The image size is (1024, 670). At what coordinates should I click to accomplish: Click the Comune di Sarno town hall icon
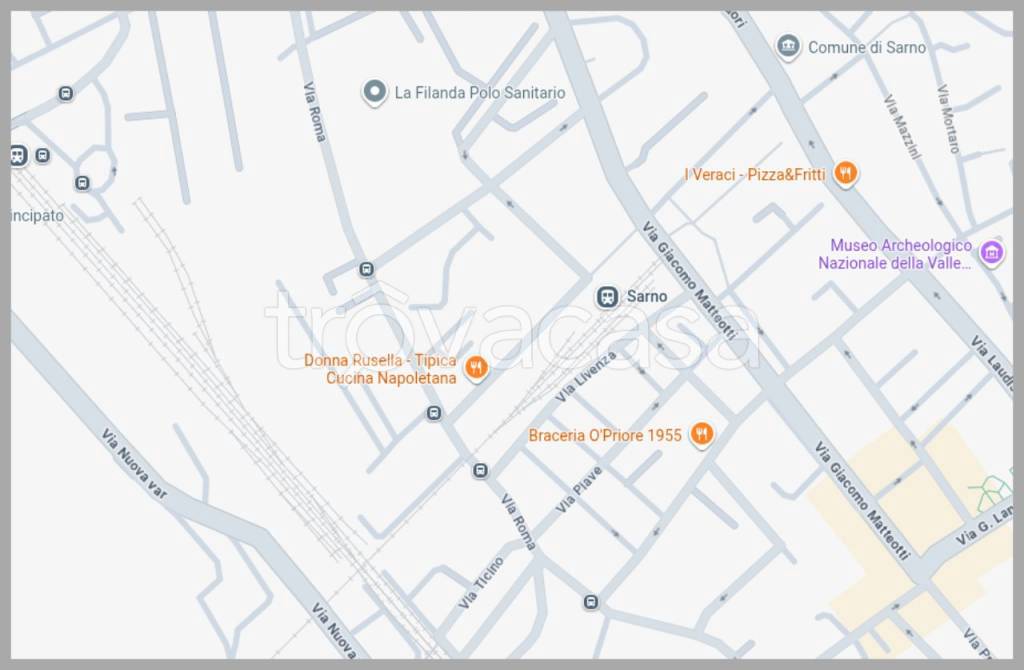788,47
